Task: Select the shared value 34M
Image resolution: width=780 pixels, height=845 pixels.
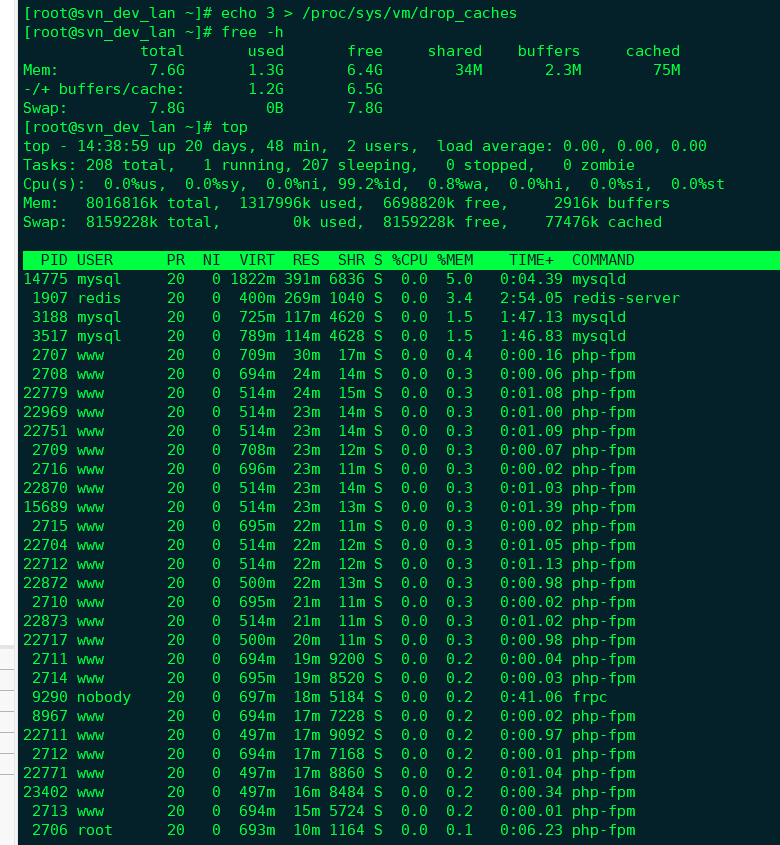Action: point(468,70)
